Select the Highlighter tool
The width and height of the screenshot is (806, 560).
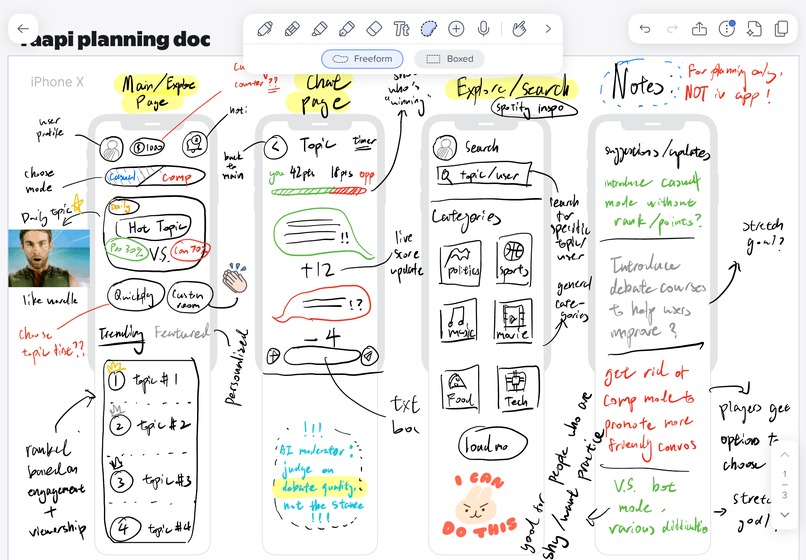point(319,29)
